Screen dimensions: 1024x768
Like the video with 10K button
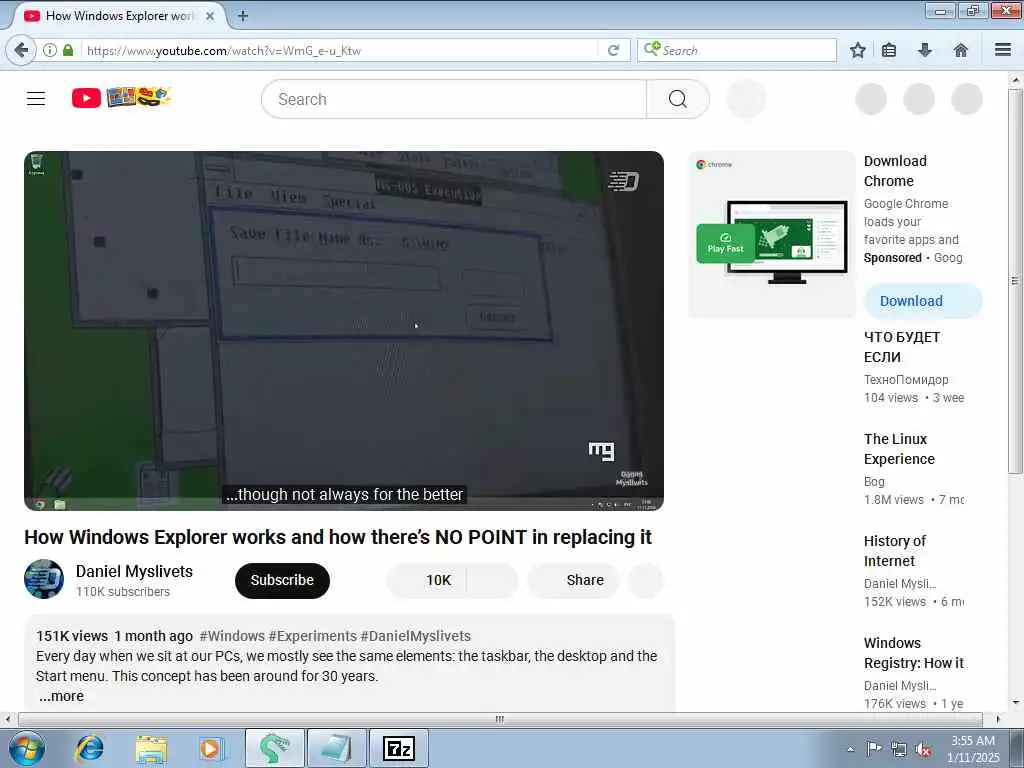(x=426, y=581)
